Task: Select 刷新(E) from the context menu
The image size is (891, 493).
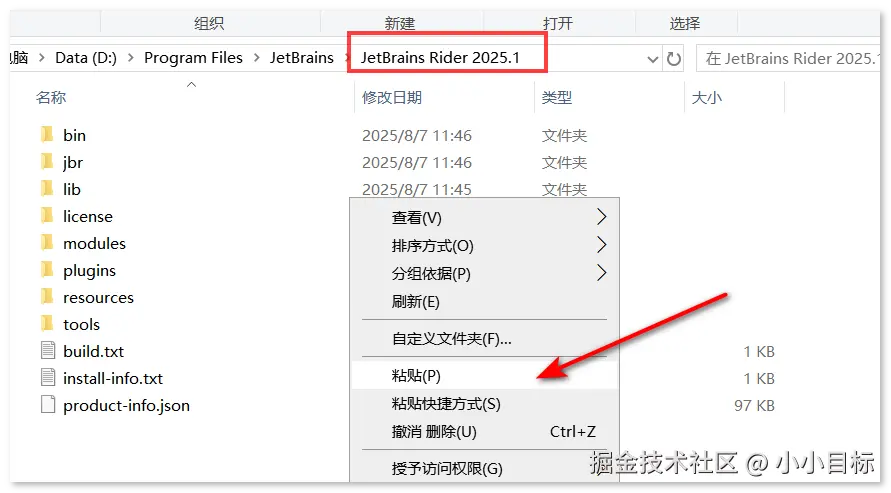Action: coord(484,302)
